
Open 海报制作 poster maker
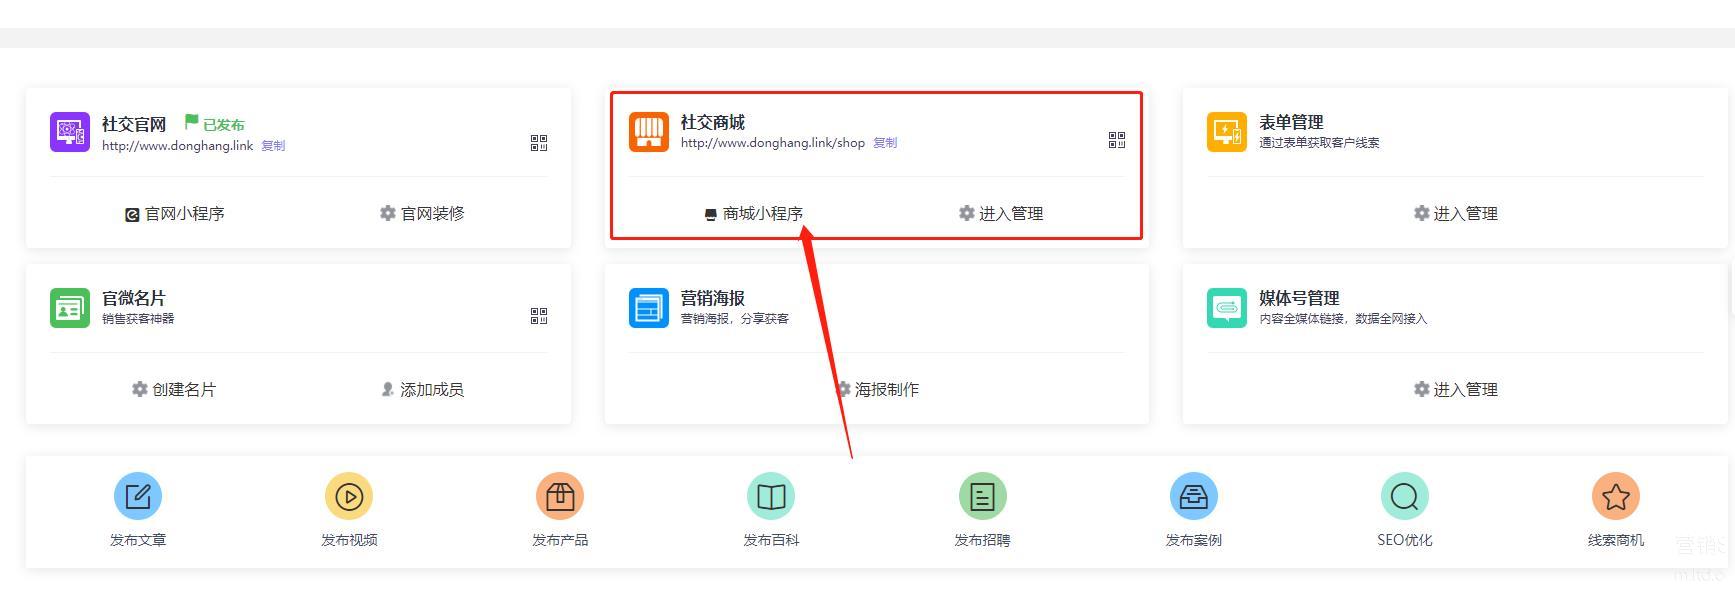pyautogui.click(x=877, y=390)
